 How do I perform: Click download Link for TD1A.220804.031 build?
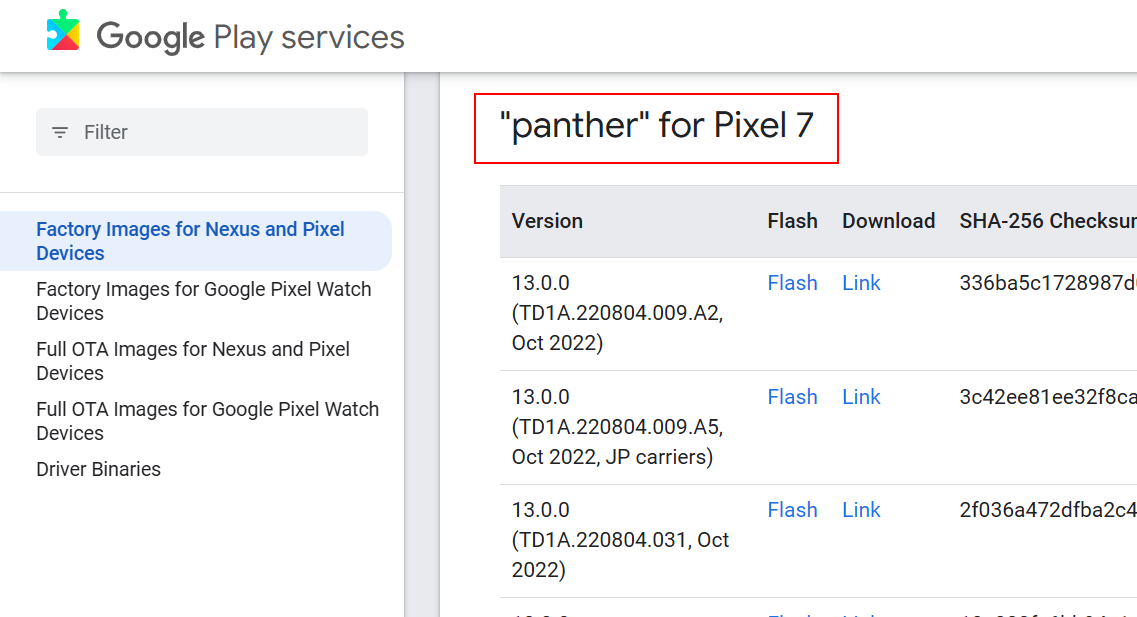click(x=861, y=510)
